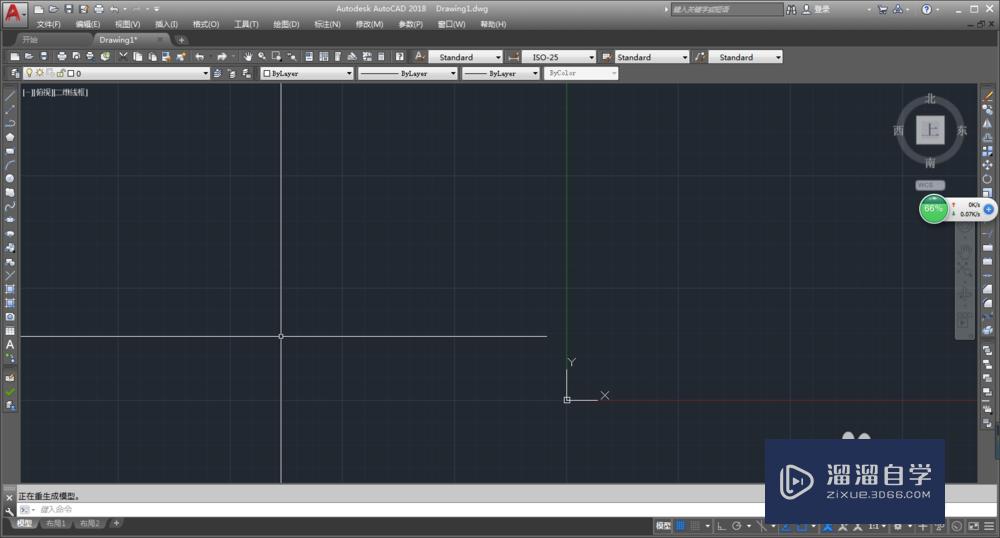The width and height of the screenshot is (1000, 538).
Task: Toggle grid display in status bar
Action: click(x=680, y=526)
